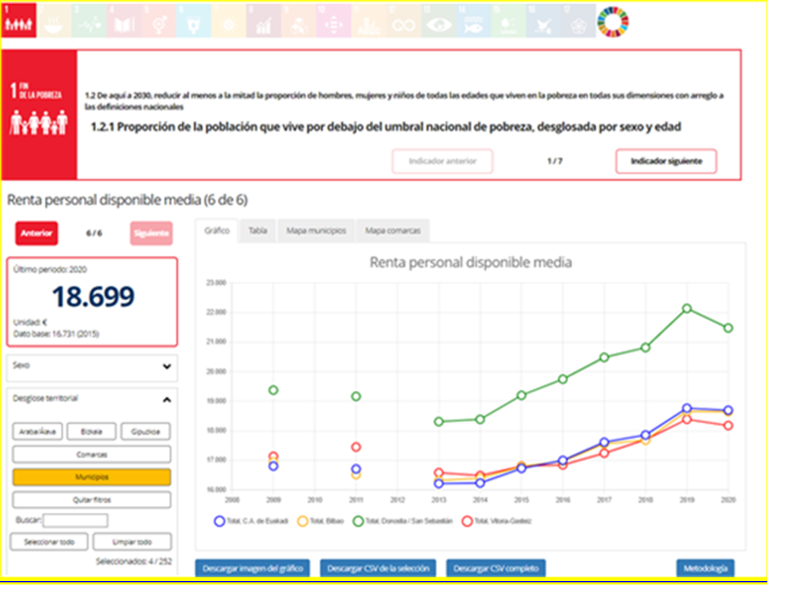Toggle the Municipios filter button

pos(92,477)
